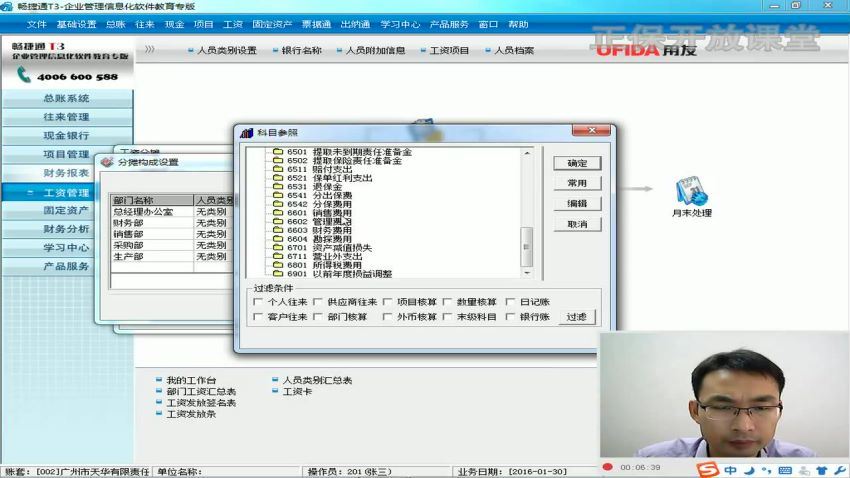Expand the 产品服务 sidebar section
Screen dimensions: 850x478
click(x=67, y=266)
